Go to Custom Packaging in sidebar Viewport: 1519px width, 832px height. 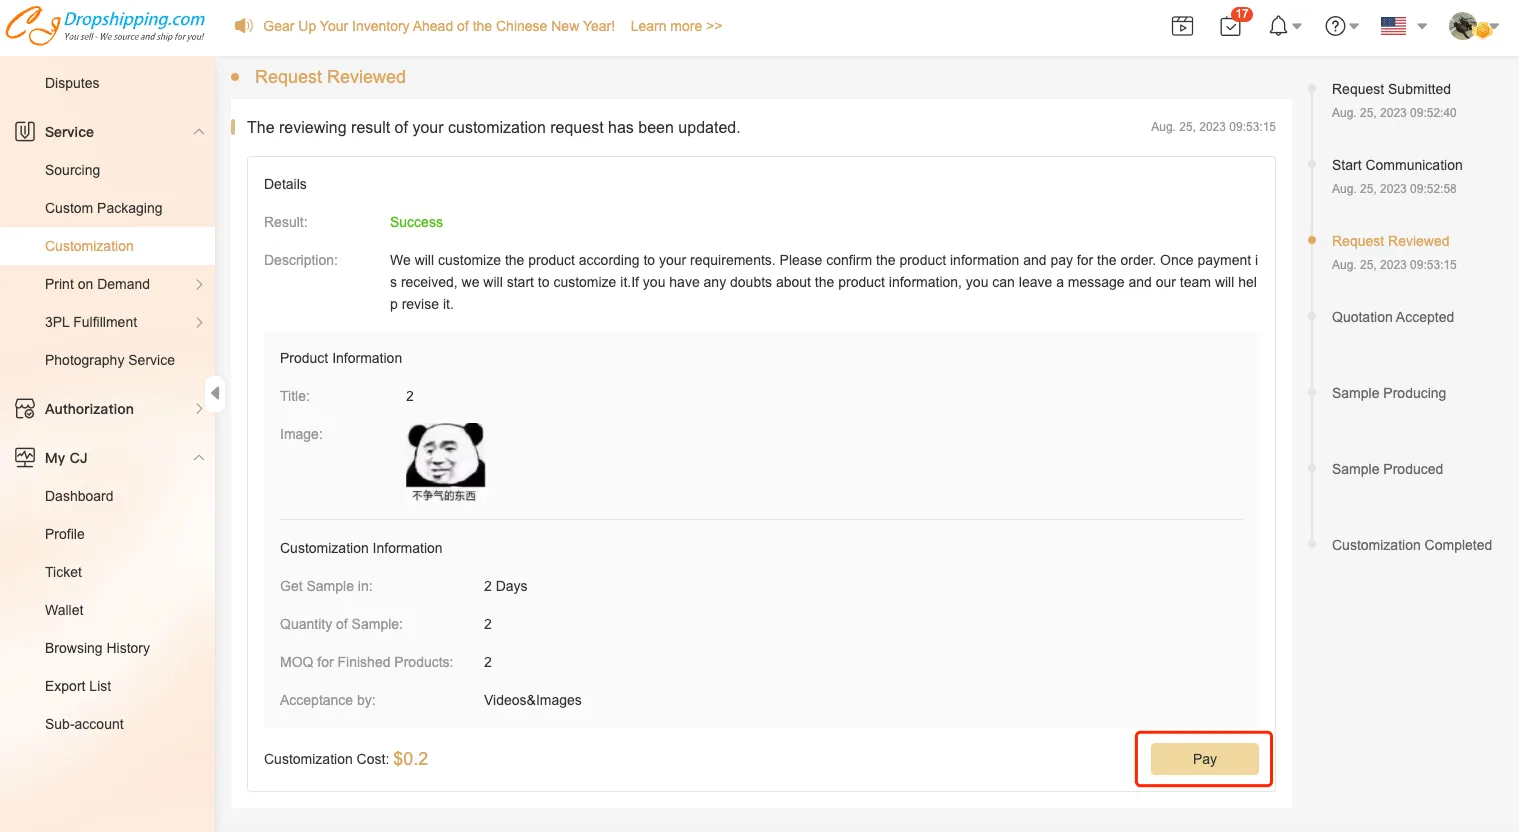coord(103,208)
